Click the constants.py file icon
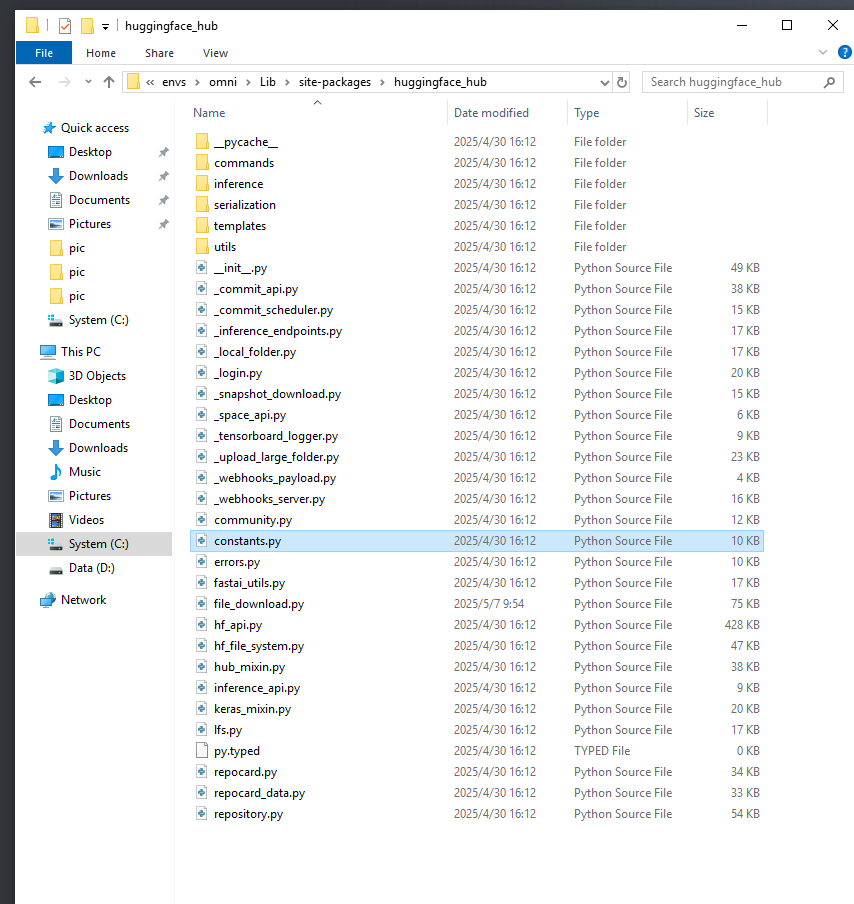The width and height of the screenshot is (854, 904). click(x=202, y=541)
